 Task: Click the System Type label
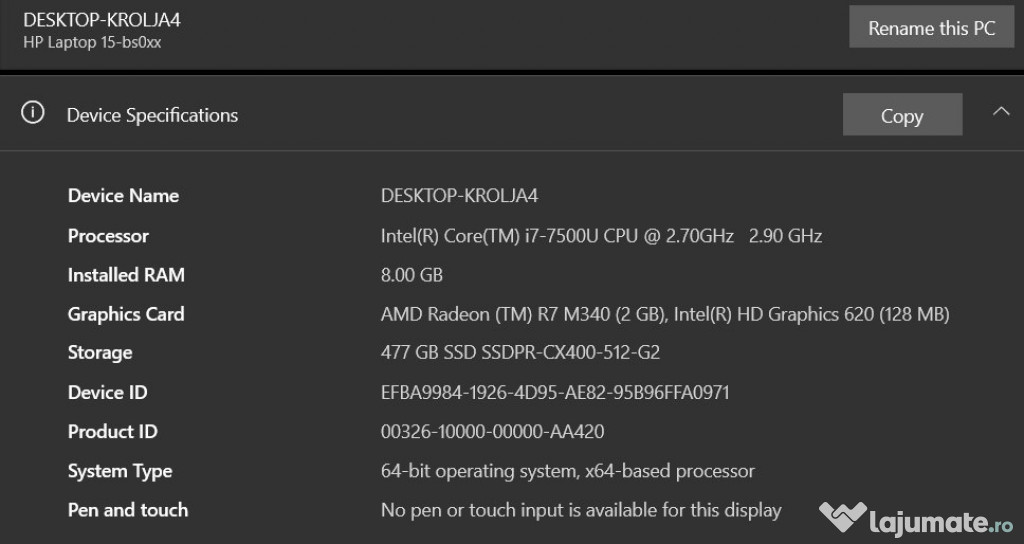(120, 471)
